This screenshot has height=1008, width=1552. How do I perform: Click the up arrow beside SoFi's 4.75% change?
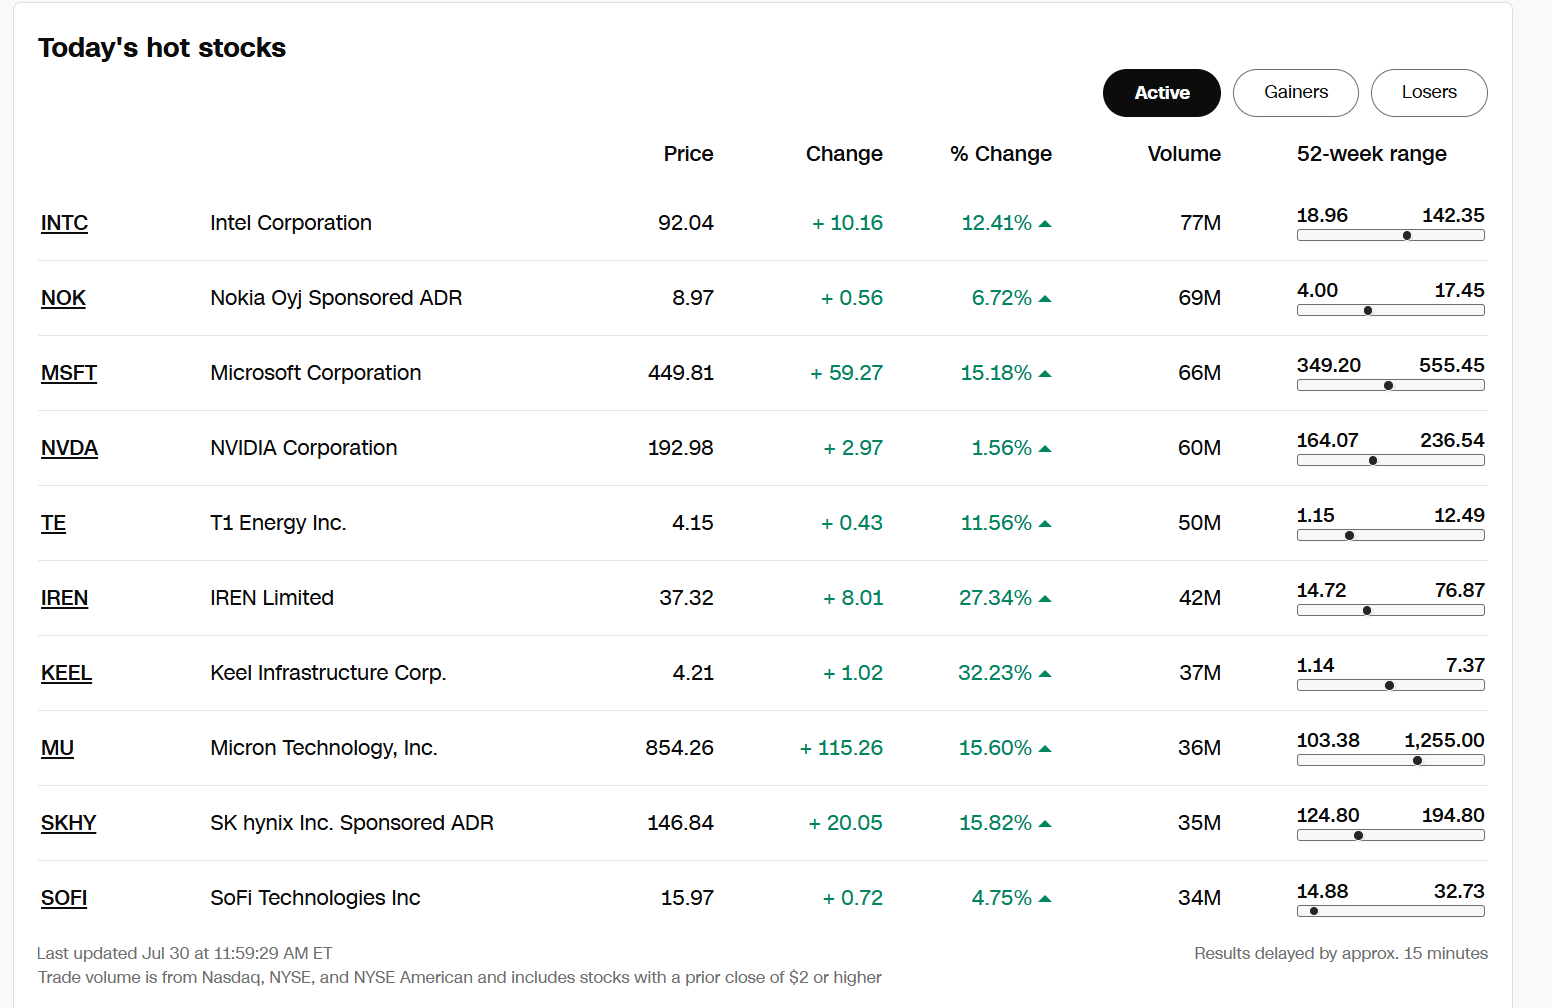(x=1045, y=899)
